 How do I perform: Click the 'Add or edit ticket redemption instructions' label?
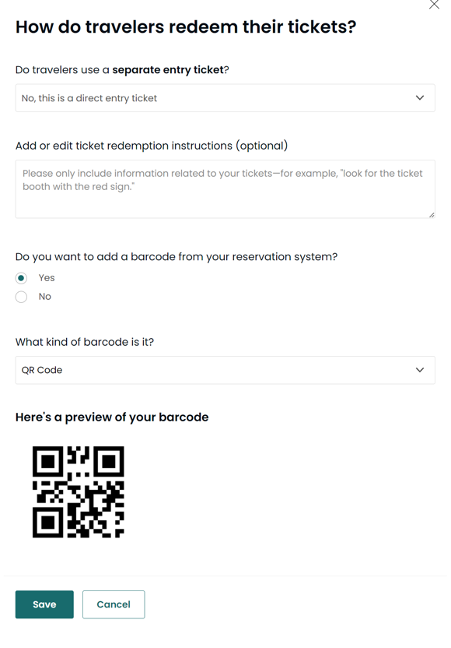(152, 146)
